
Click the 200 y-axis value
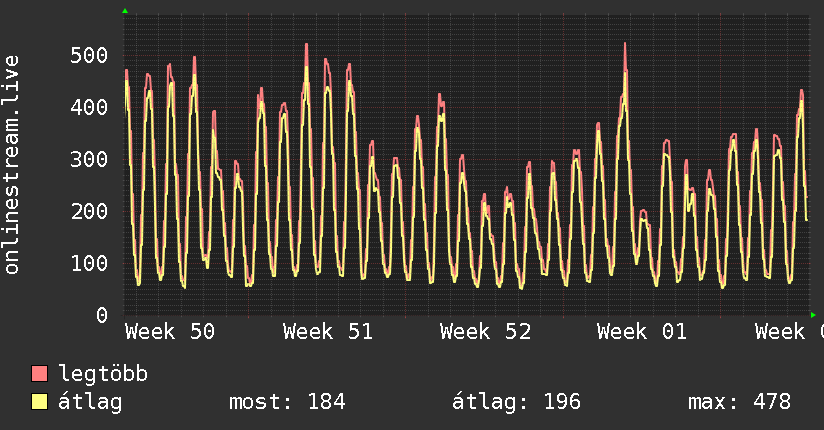(89, 211)
